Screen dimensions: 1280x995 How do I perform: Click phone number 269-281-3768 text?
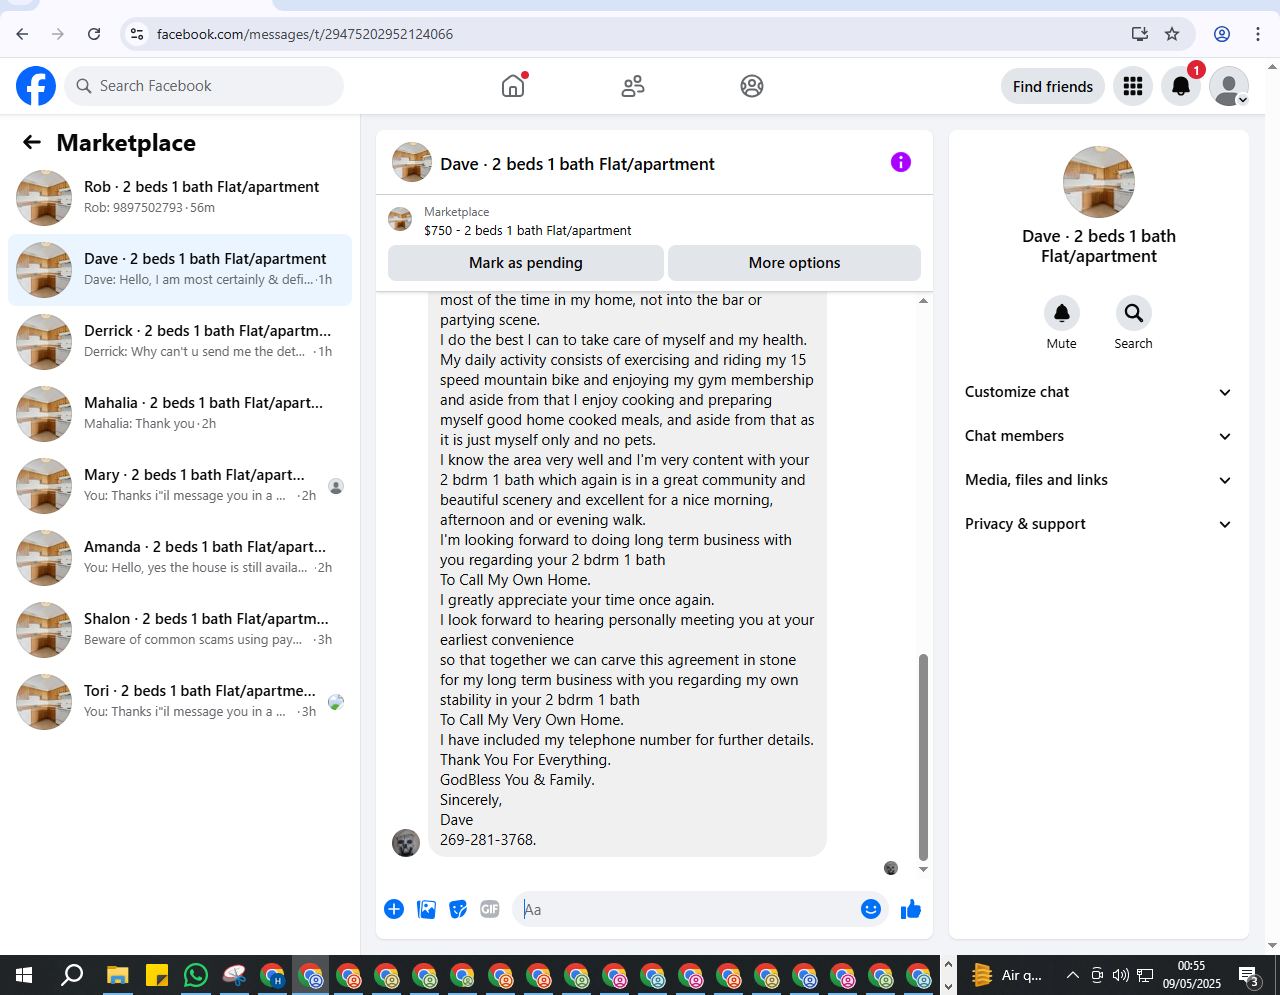[x=488, y=840]
